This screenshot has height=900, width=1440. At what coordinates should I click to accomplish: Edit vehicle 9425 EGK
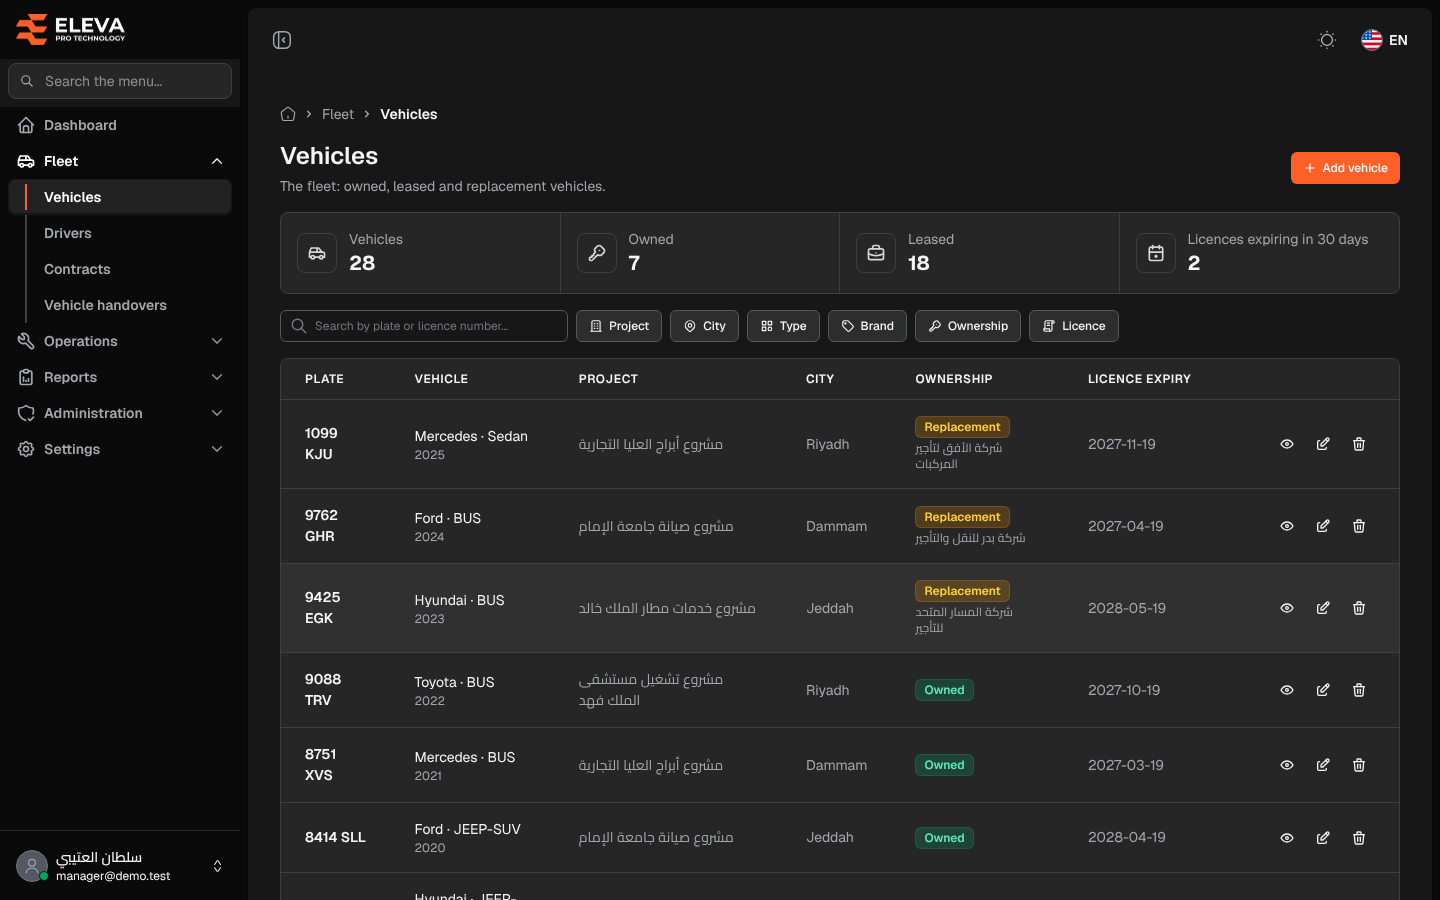pos(1323,608)
